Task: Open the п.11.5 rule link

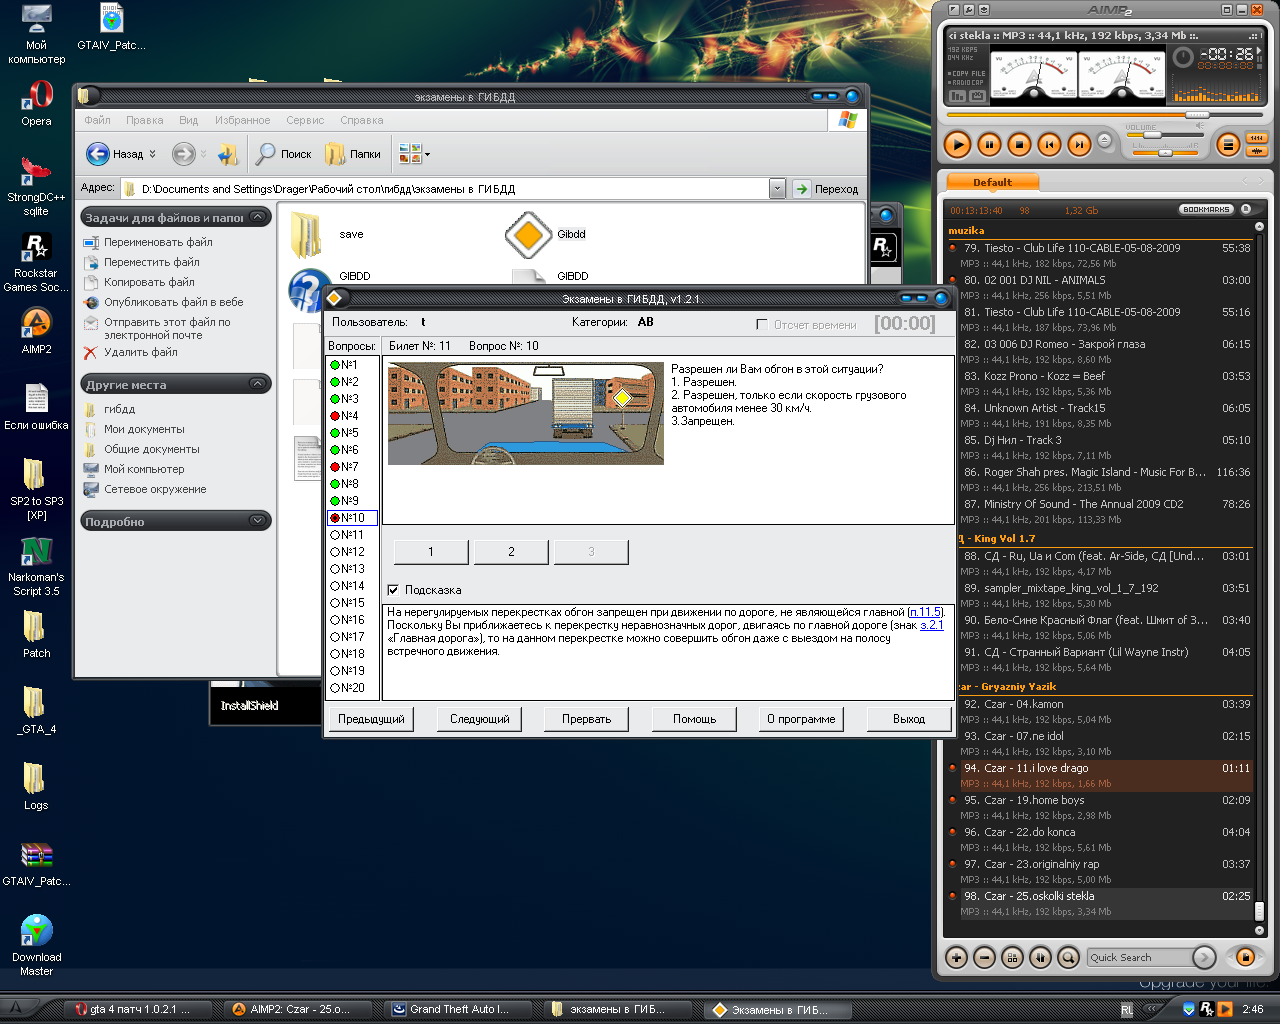Action: pyautogui.click(x=925, y=612)
